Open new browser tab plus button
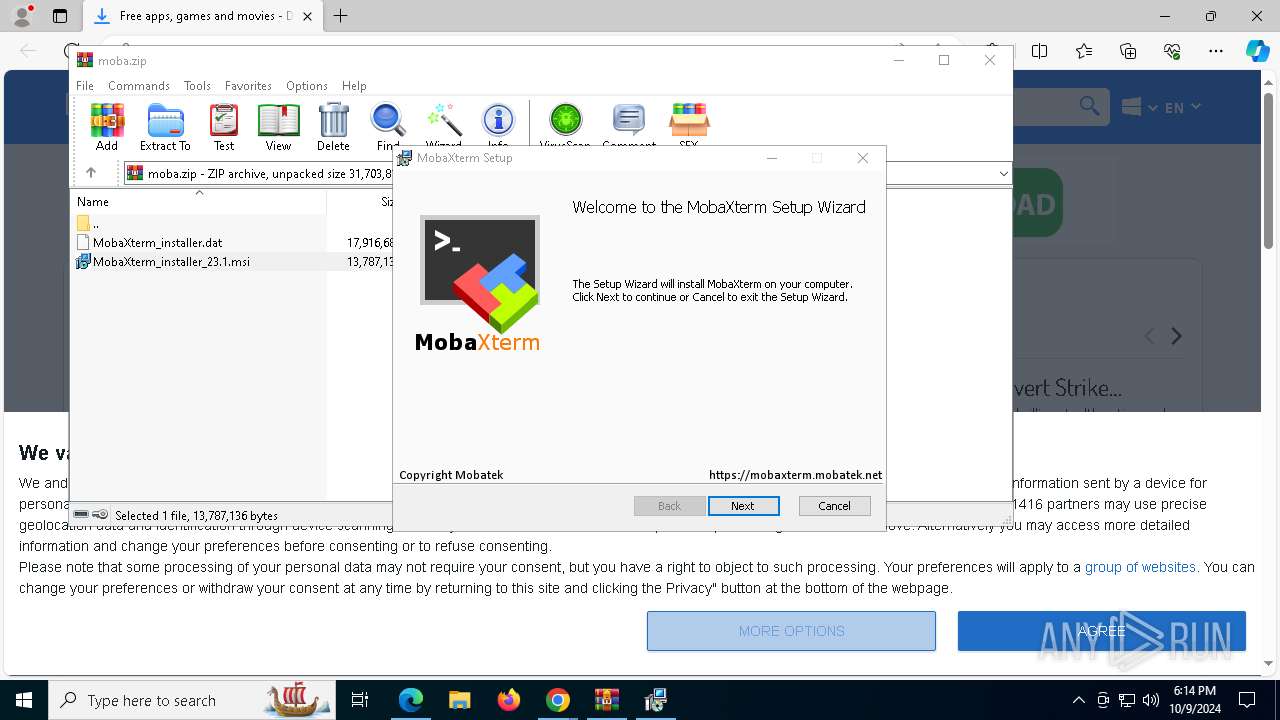Viewport: 1280px width, 720px height. pos(341,16)
